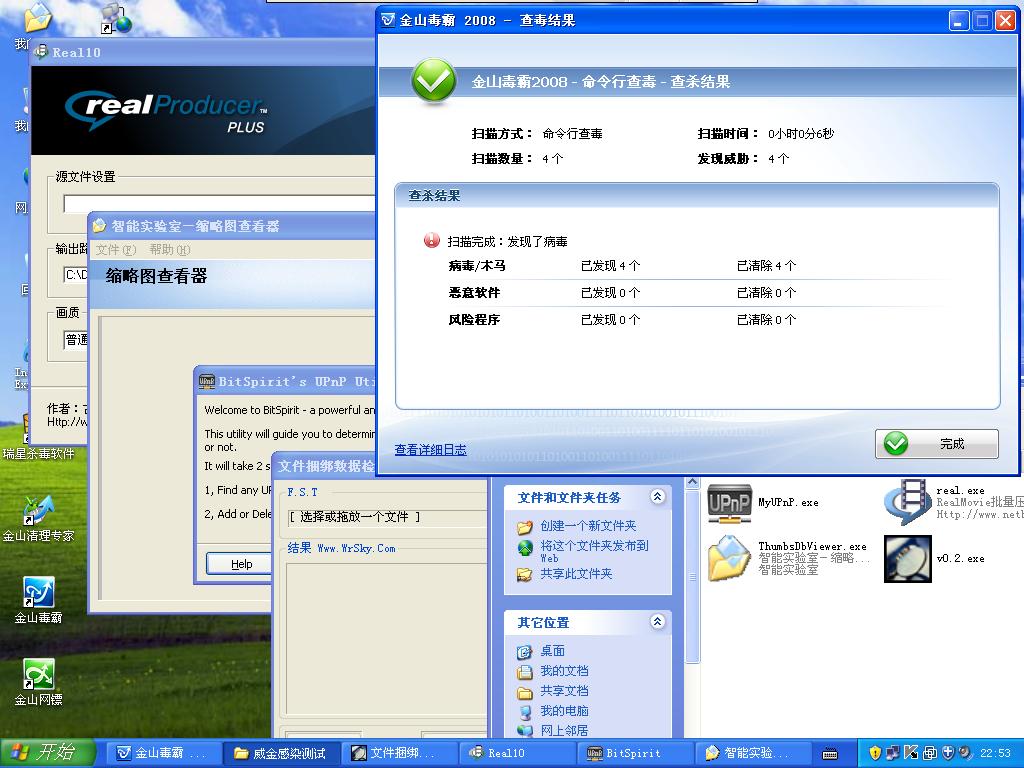Open 我的电脑 in other places
The image size is (1024, 768).
click(x=564, y=711)
